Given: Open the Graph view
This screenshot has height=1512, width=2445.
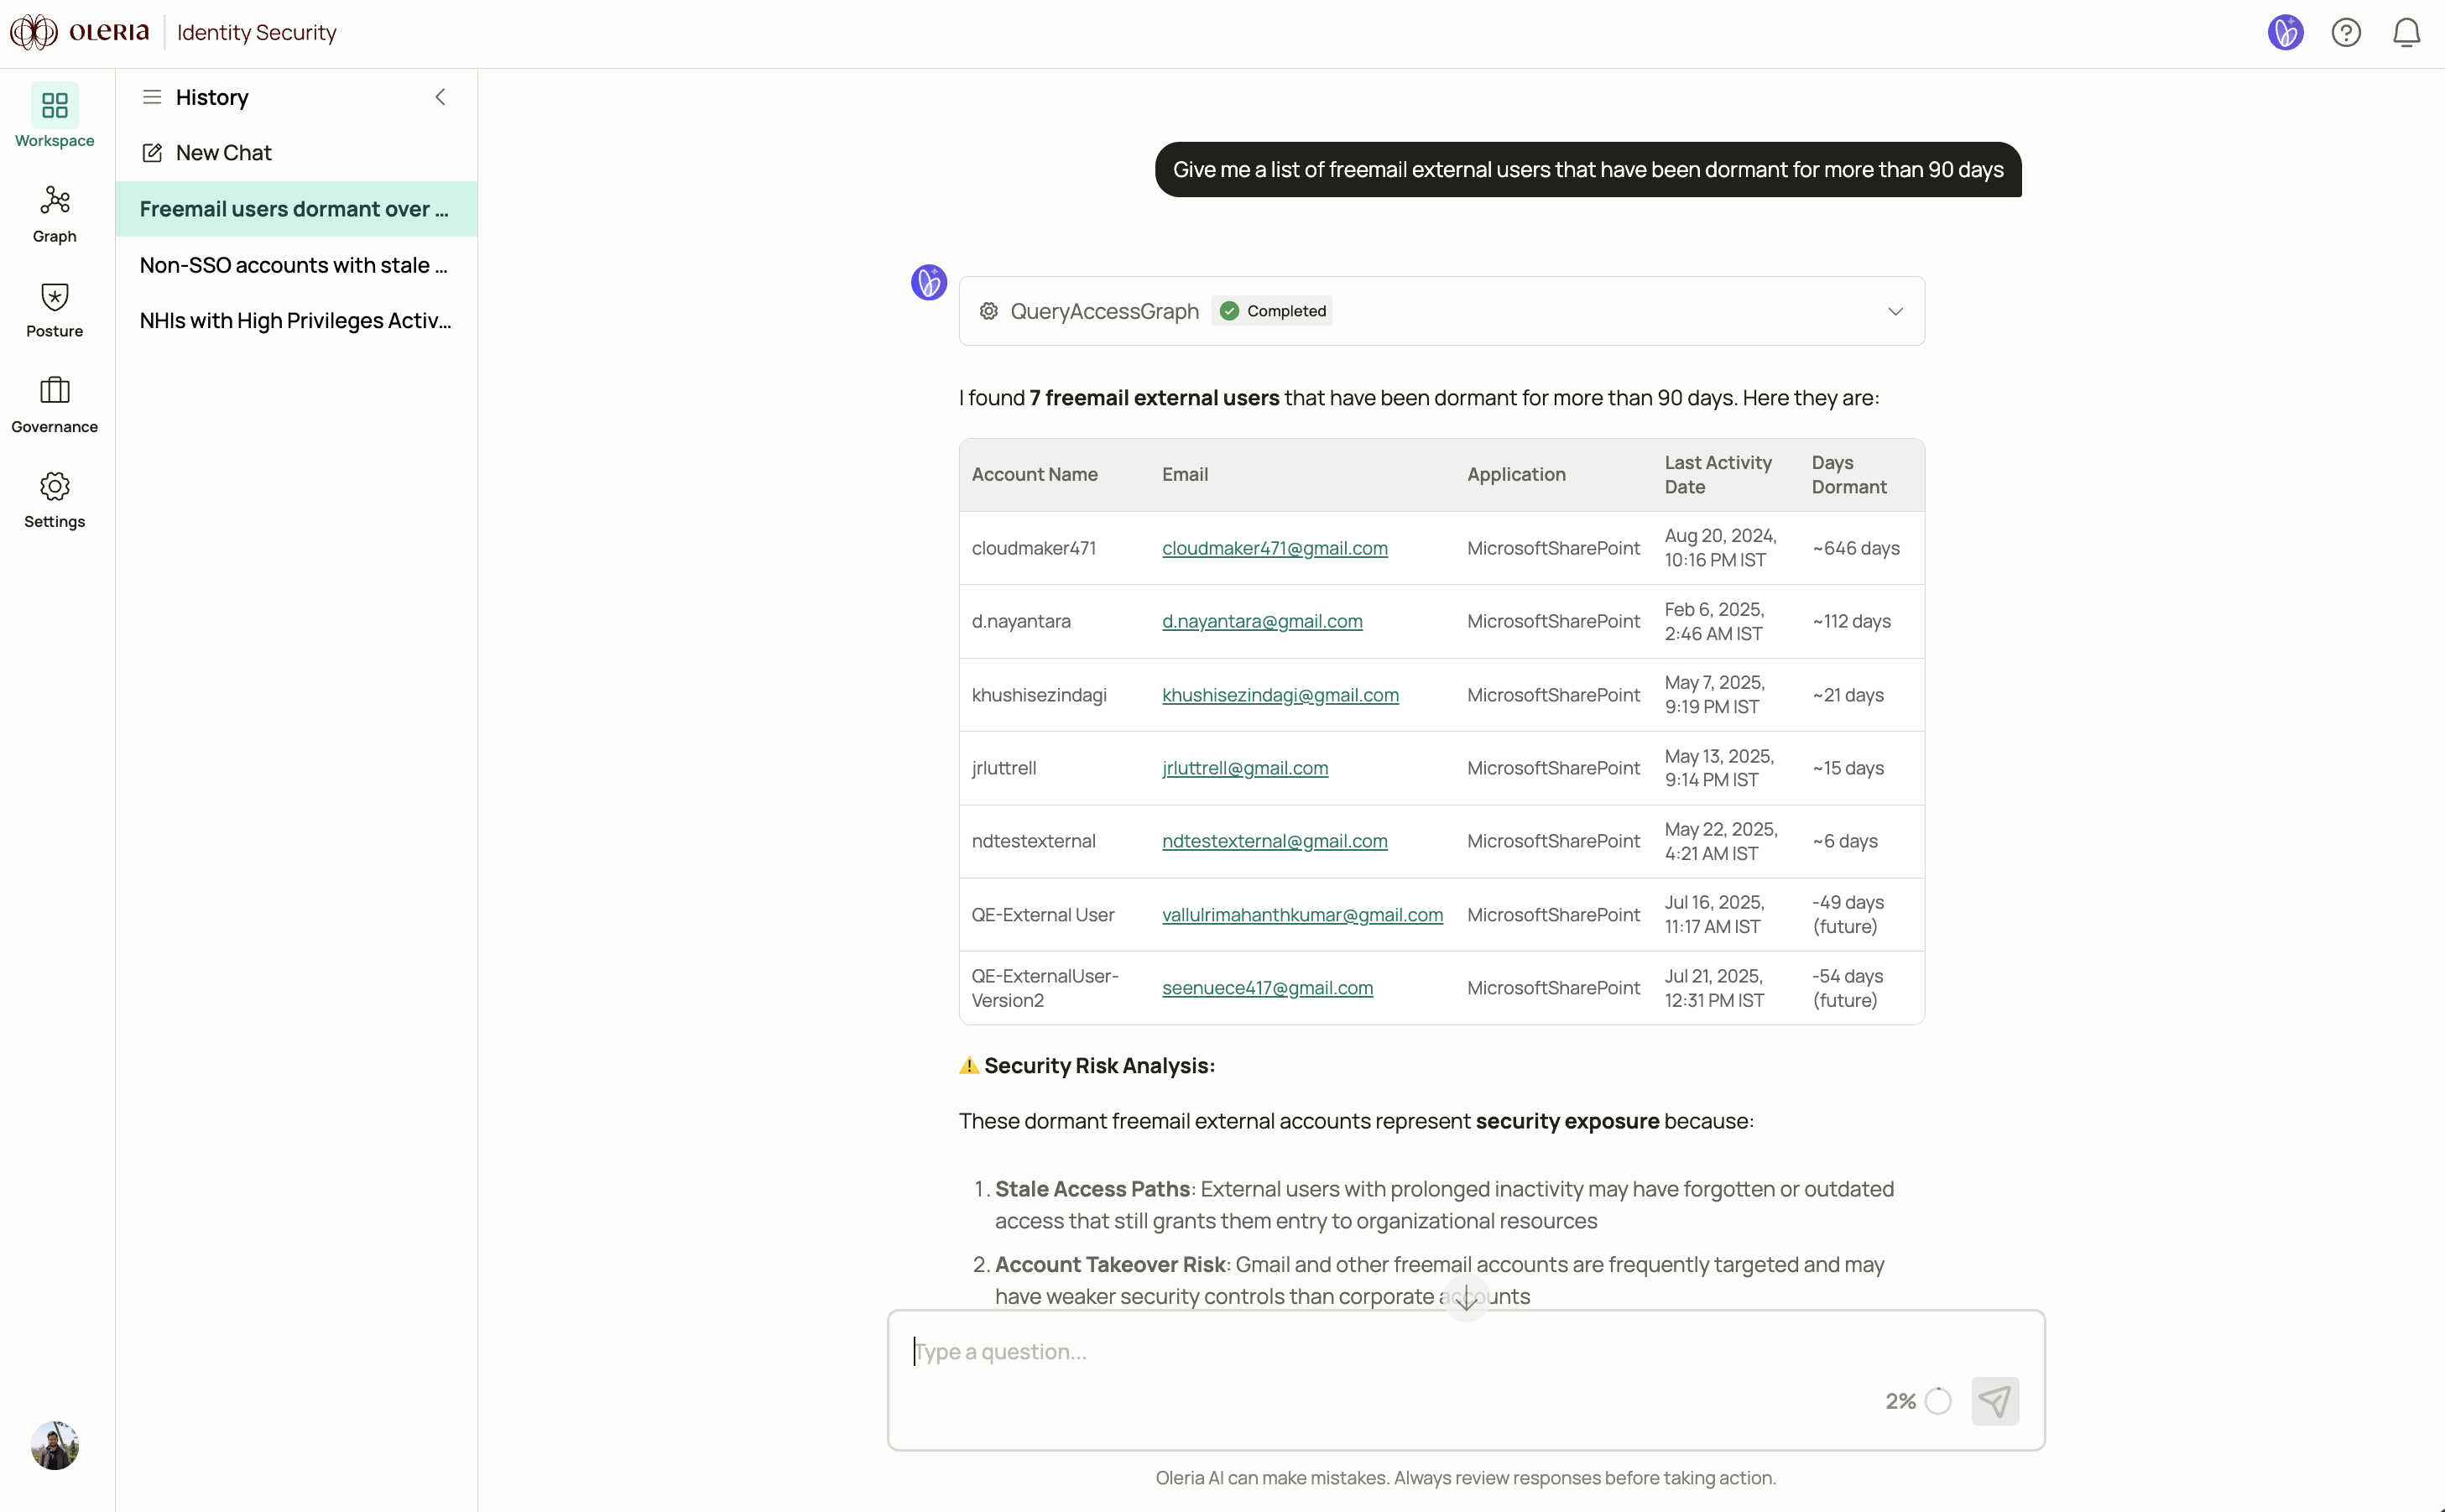Looking at the screenshot, I should [x=54, y=213].
